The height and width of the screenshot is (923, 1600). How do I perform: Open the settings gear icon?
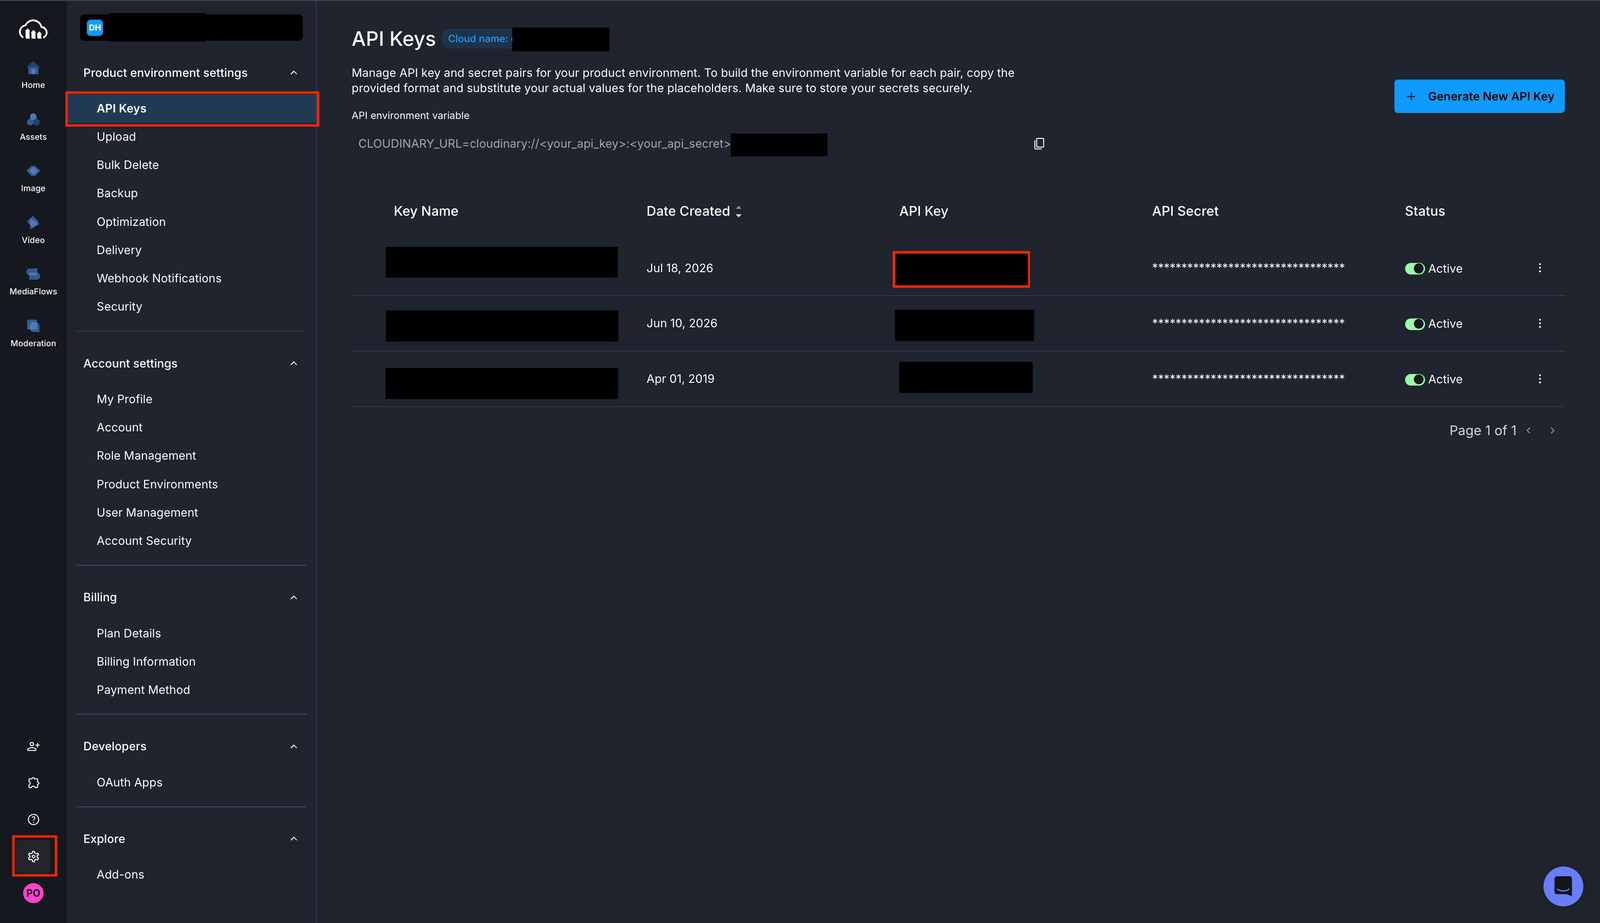tap(33, 856)
